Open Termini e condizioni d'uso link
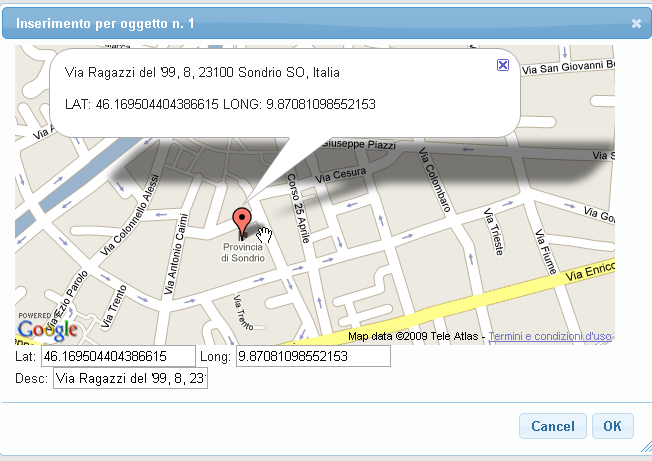 pos(550,336)
